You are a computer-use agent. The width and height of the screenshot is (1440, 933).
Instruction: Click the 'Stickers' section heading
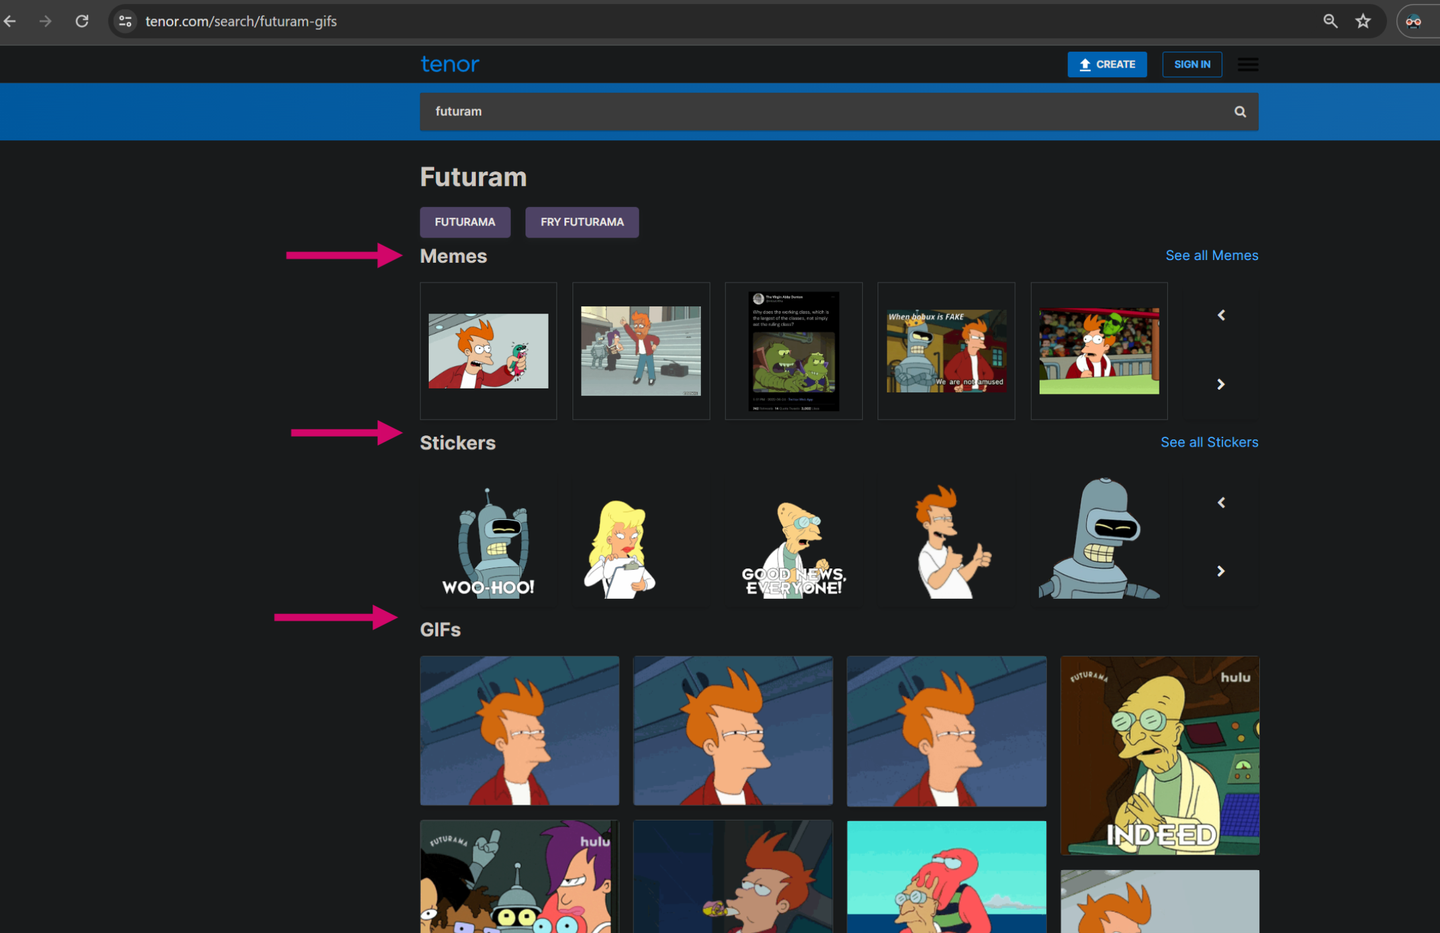click(x=458, y=443)
